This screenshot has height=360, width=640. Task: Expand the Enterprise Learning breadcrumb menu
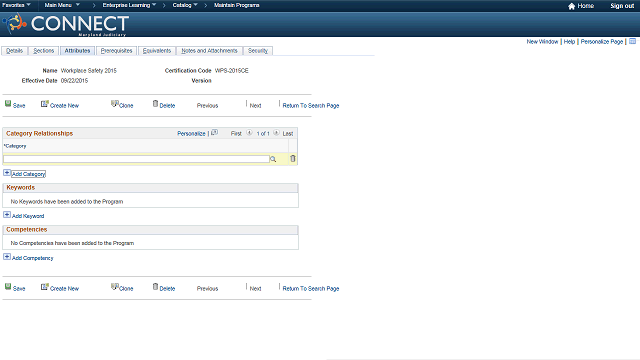[x=129, y=5]
